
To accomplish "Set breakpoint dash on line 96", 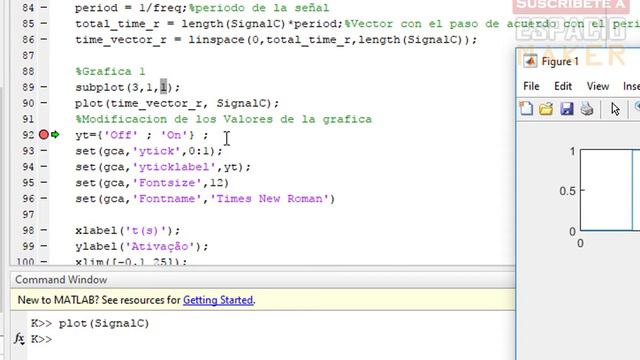I will [x=44, y=198].
